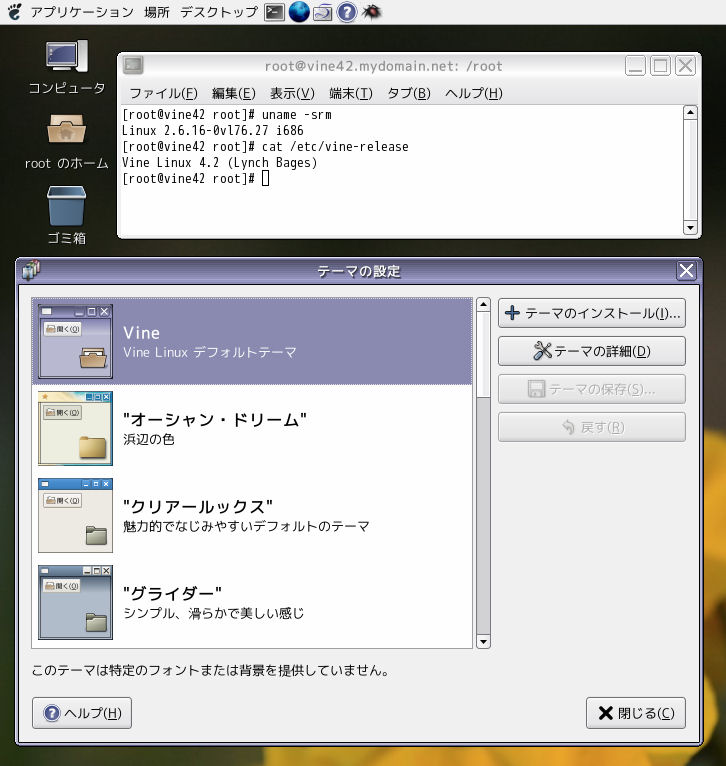Image resolution: width=726 pixels, height=766 pixels.
Task: Open デスクトップ menu in top panel
Action: [x=219, y=12]
